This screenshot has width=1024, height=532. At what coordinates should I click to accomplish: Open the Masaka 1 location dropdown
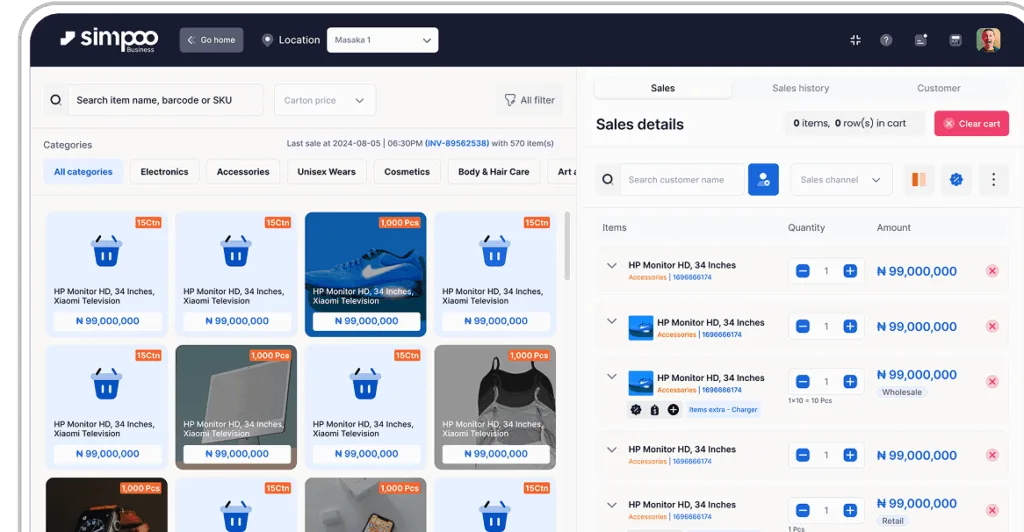(382, 40)
